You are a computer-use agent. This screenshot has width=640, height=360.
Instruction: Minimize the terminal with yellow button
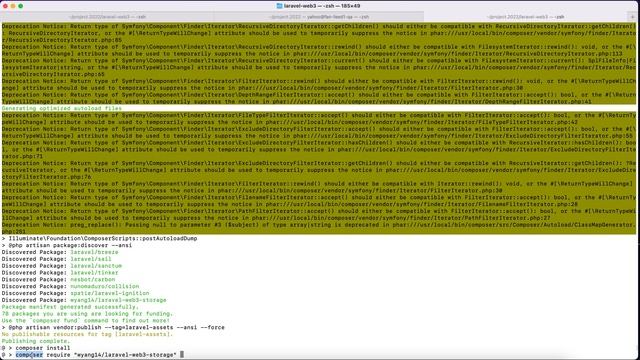[x=13, y=6]
